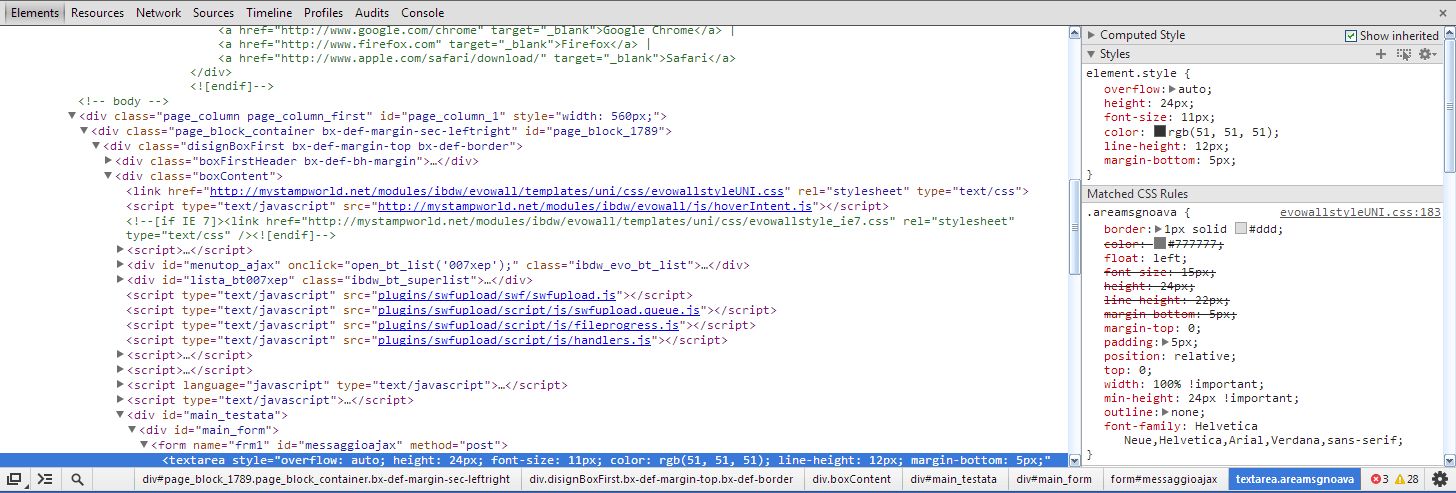Viewport: 1456px width, 493px height.
Task: Open the Resources tab
Action: point(97,13)
